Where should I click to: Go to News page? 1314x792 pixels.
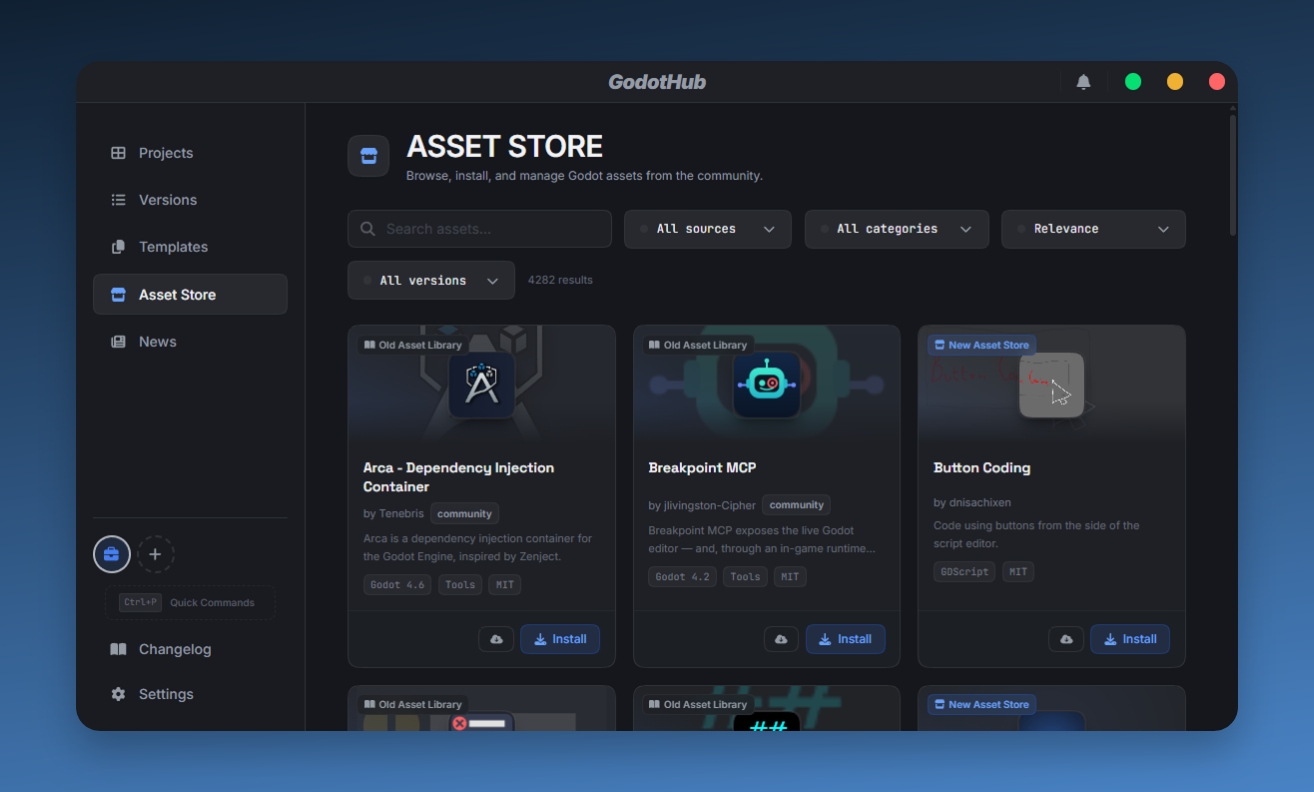pyautogui.click(x=190, y=341)
